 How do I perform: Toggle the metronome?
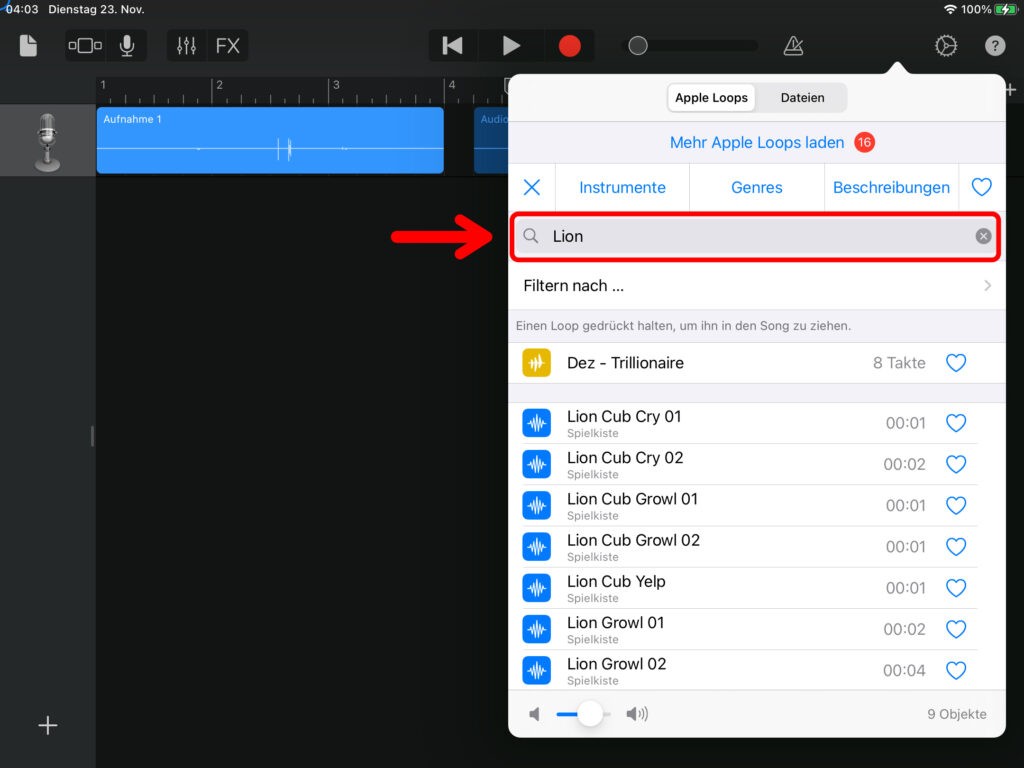[x=793, y=46]
